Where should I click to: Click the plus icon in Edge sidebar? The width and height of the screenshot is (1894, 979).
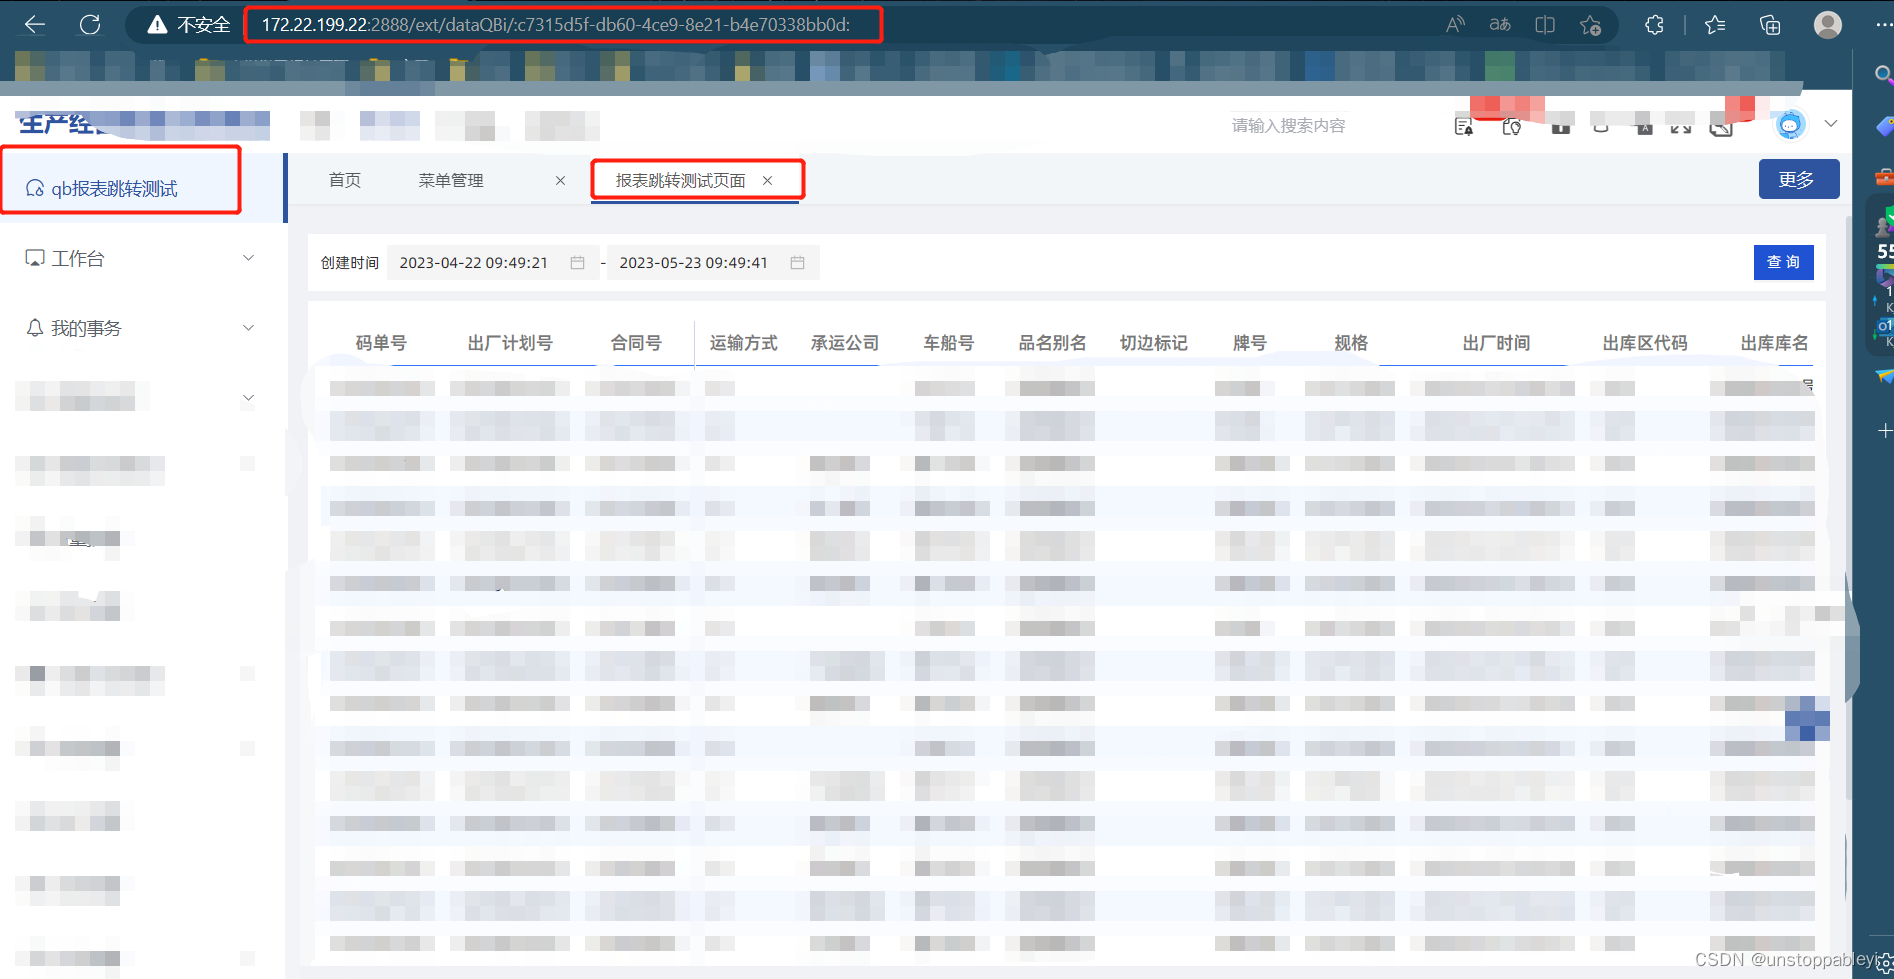click(1884, 431)
